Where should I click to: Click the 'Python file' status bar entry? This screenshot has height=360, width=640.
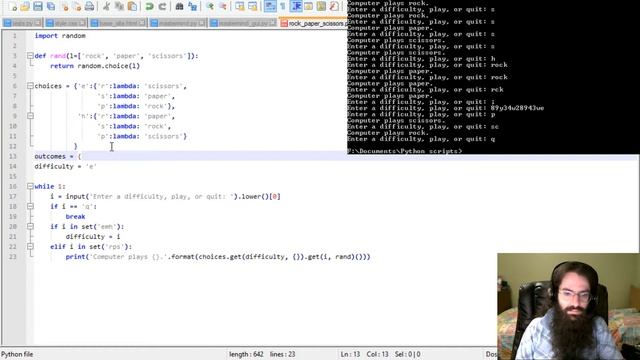pyautogui.click(x=17, y=354)
